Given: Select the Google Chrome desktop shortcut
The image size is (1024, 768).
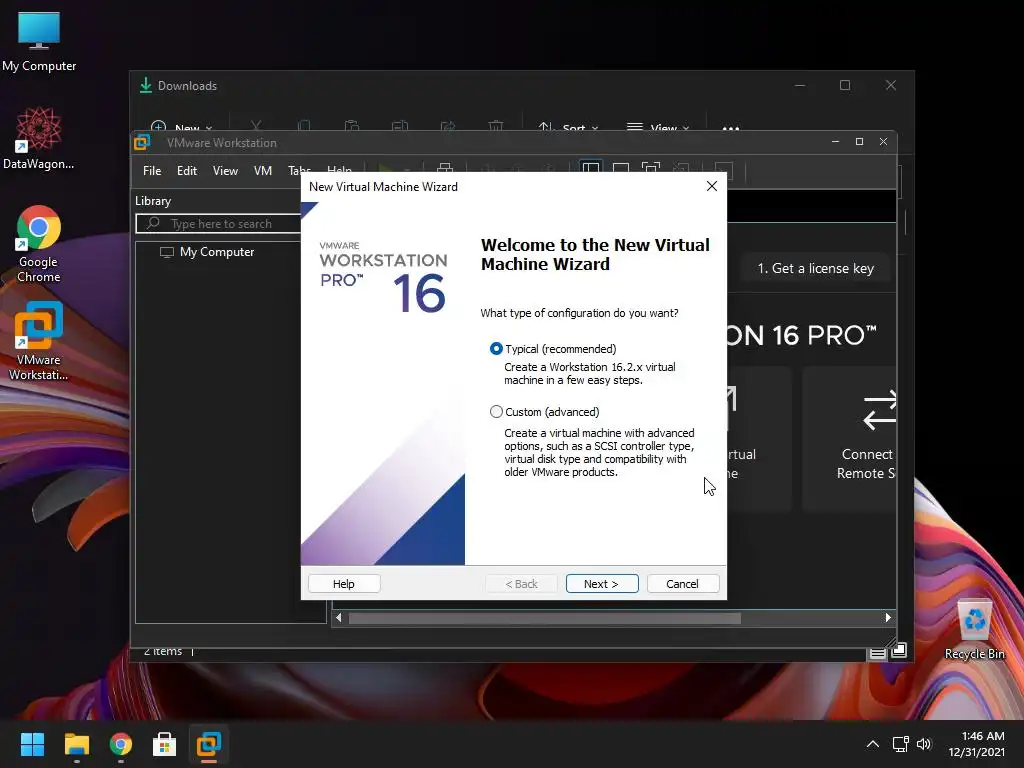Looking at the screenshot, I should (x=39, y=244).
